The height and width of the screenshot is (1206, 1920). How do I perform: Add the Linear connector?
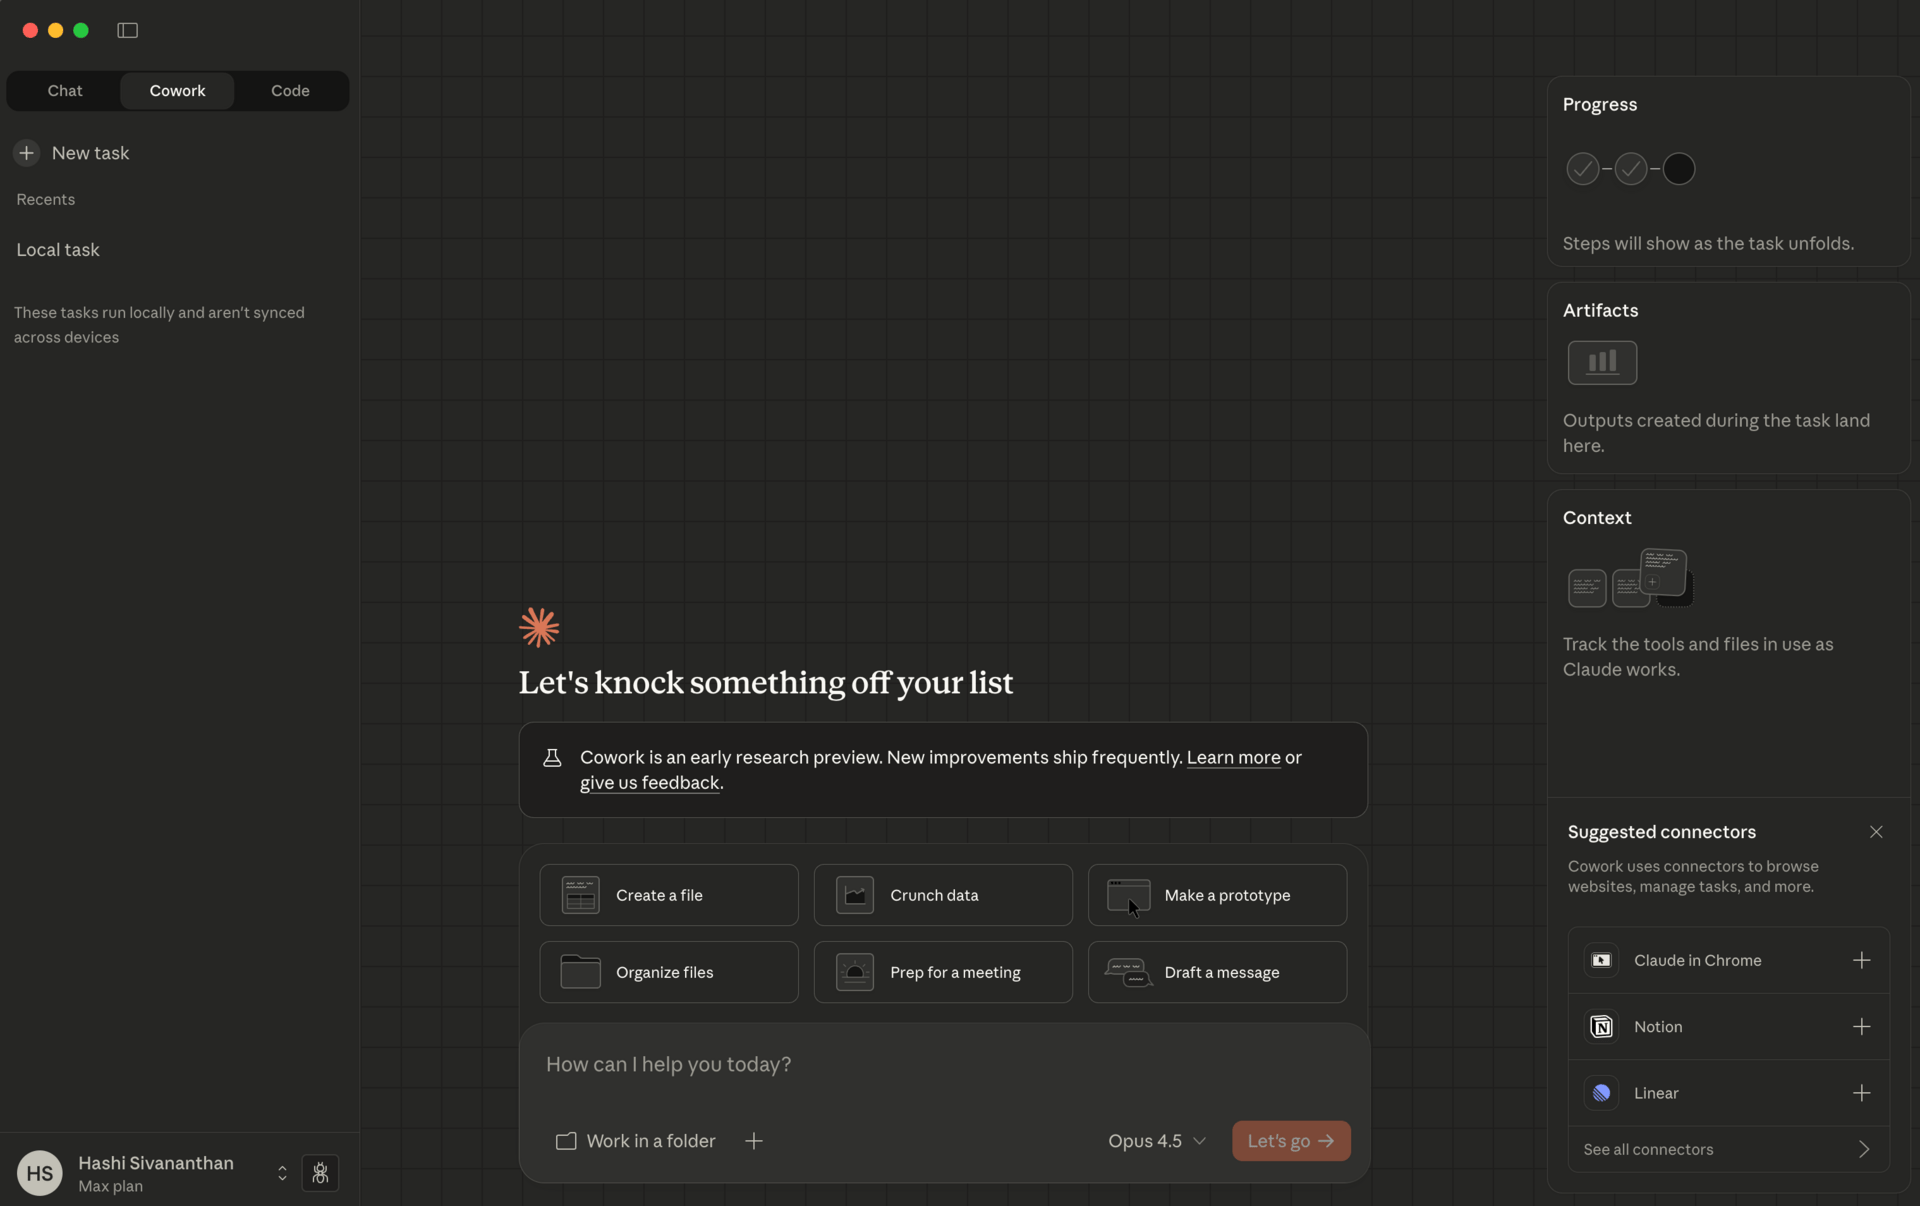point(1861,1093)
